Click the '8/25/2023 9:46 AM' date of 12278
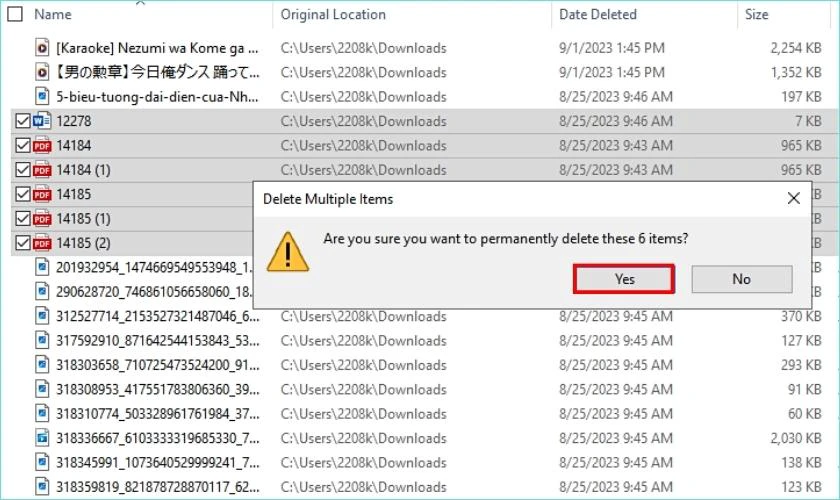 pyautogui.click(x=616, y=121)
